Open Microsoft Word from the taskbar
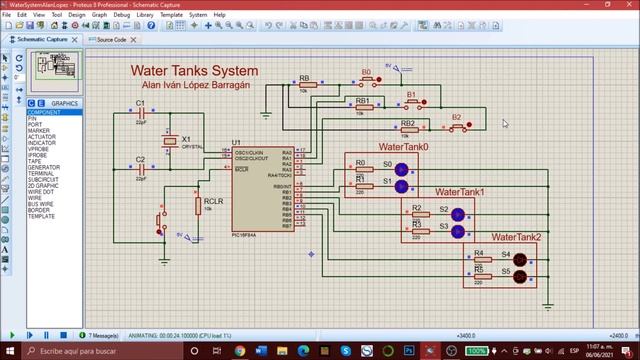The image size is (640, 360). (261, 351)
